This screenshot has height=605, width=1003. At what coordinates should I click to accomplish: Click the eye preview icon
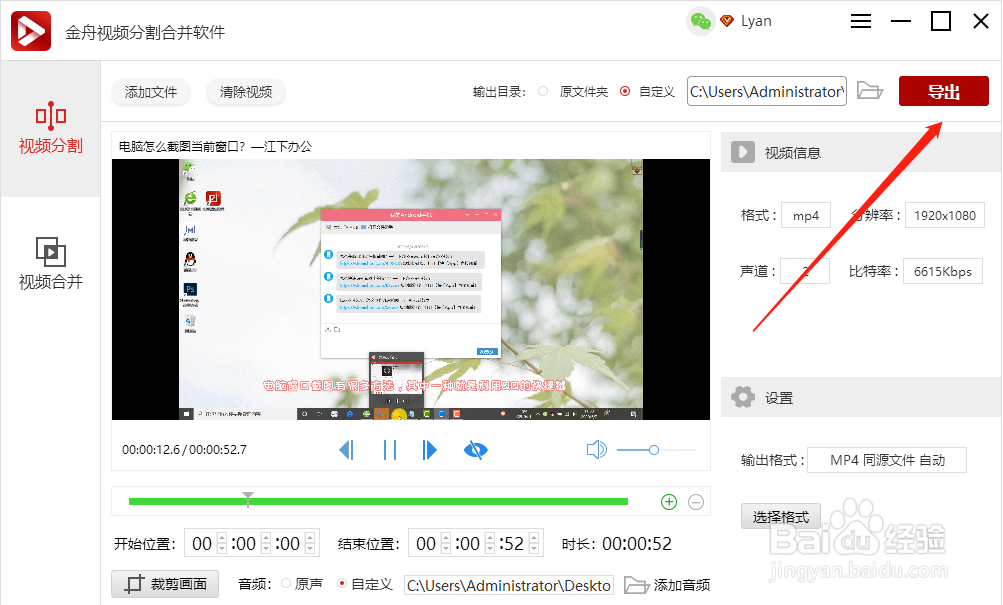(x=475, y=450)
